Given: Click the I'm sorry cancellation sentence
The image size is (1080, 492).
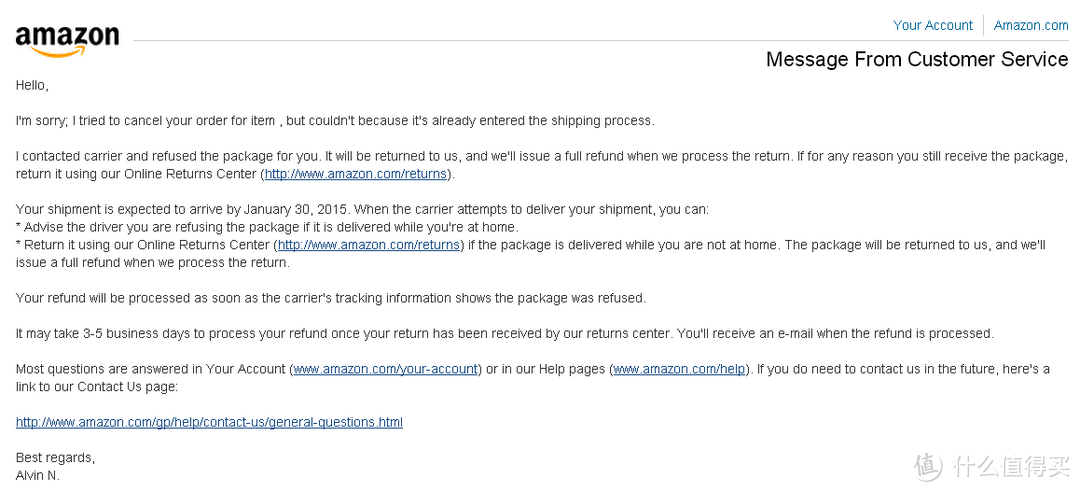Looking at the screenshot, I should (335, 121).
